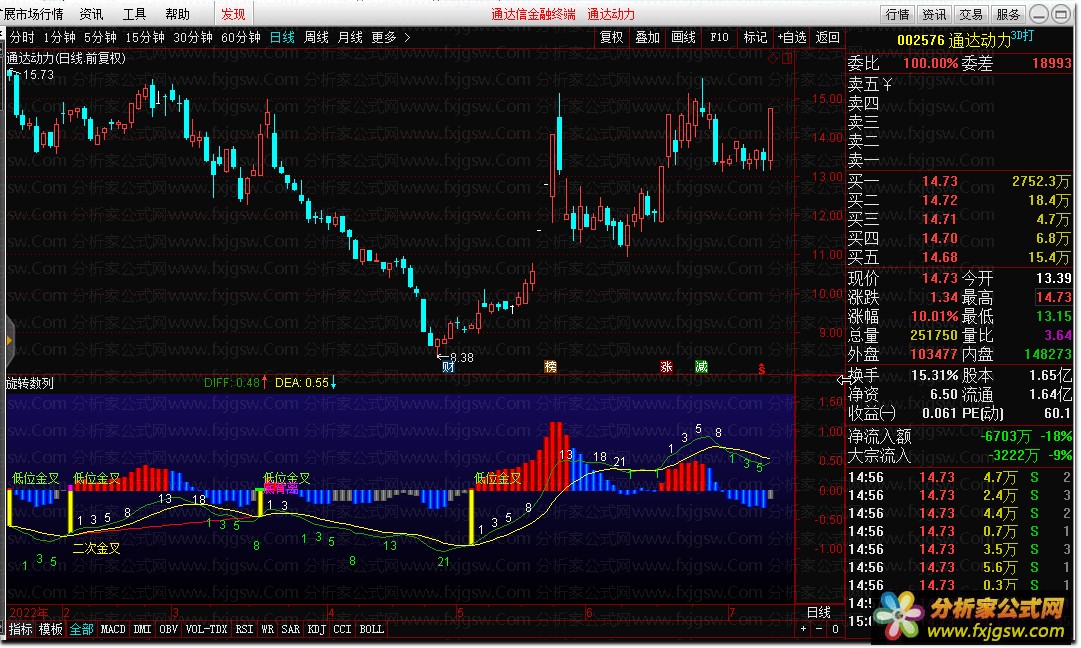Switch to 5分钟 period
Image resolution: width=1081 pixels, height=648 pixels.
(100, 37)
